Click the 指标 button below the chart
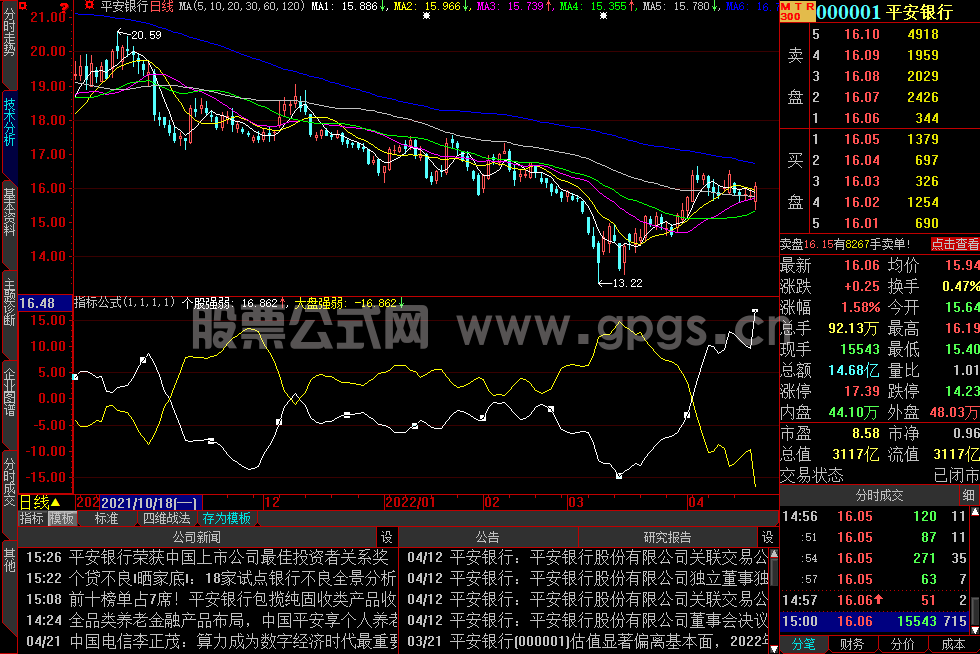Viewport: 980px width, 654px height. click(x=31, y=518)
